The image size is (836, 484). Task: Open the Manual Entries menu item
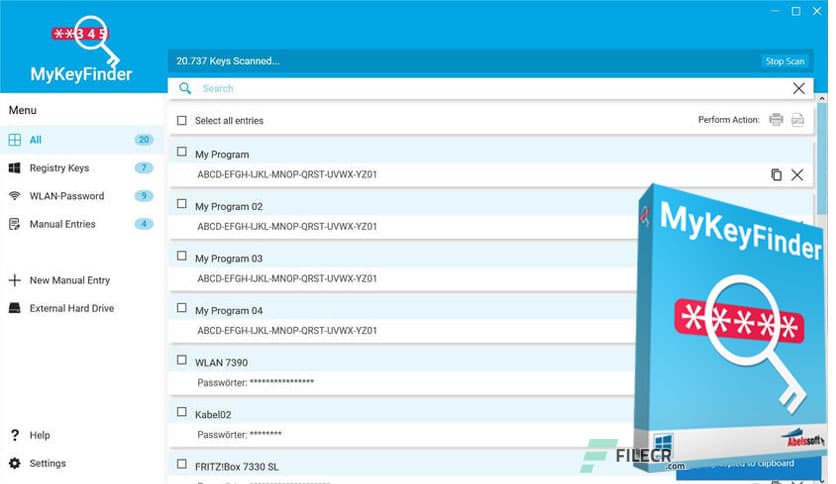[x=81, y=224]
